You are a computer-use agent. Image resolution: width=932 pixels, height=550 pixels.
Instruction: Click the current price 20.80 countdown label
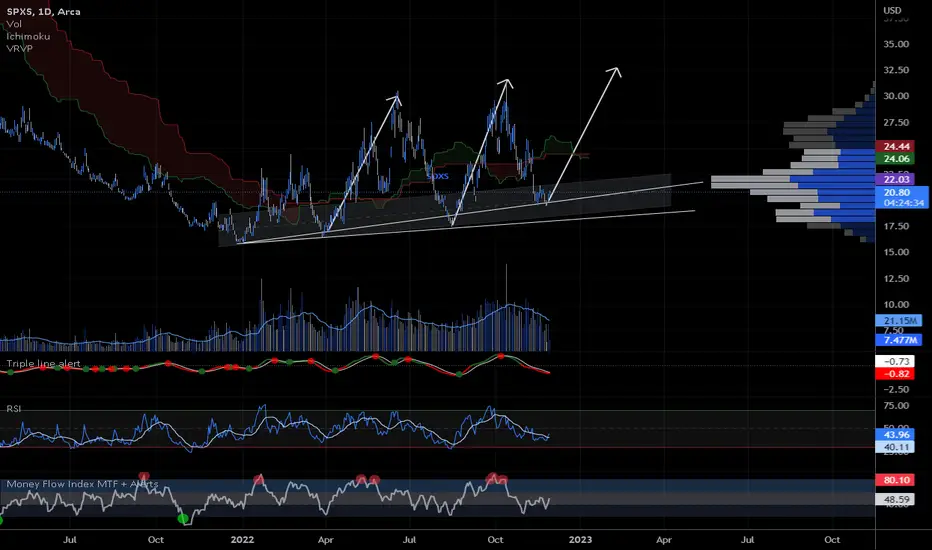tap(902, 197)
